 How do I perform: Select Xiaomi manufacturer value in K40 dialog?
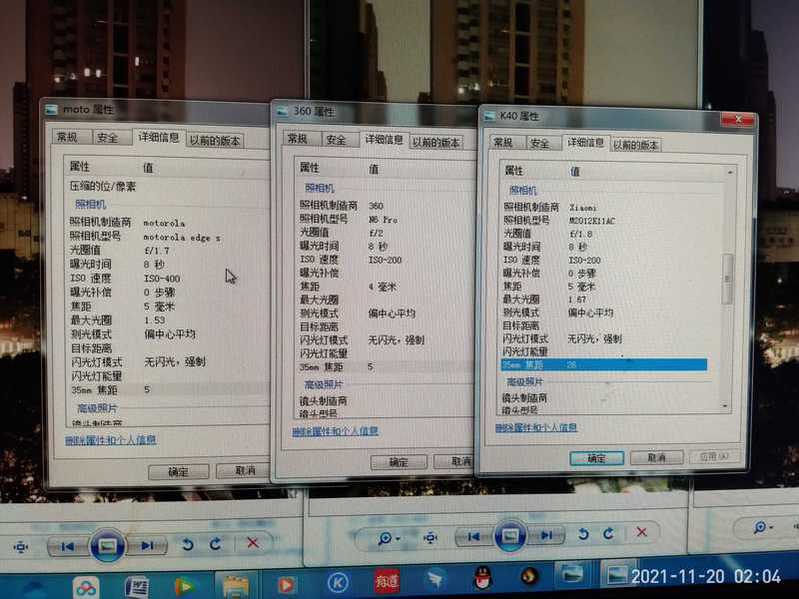point(582,208)
